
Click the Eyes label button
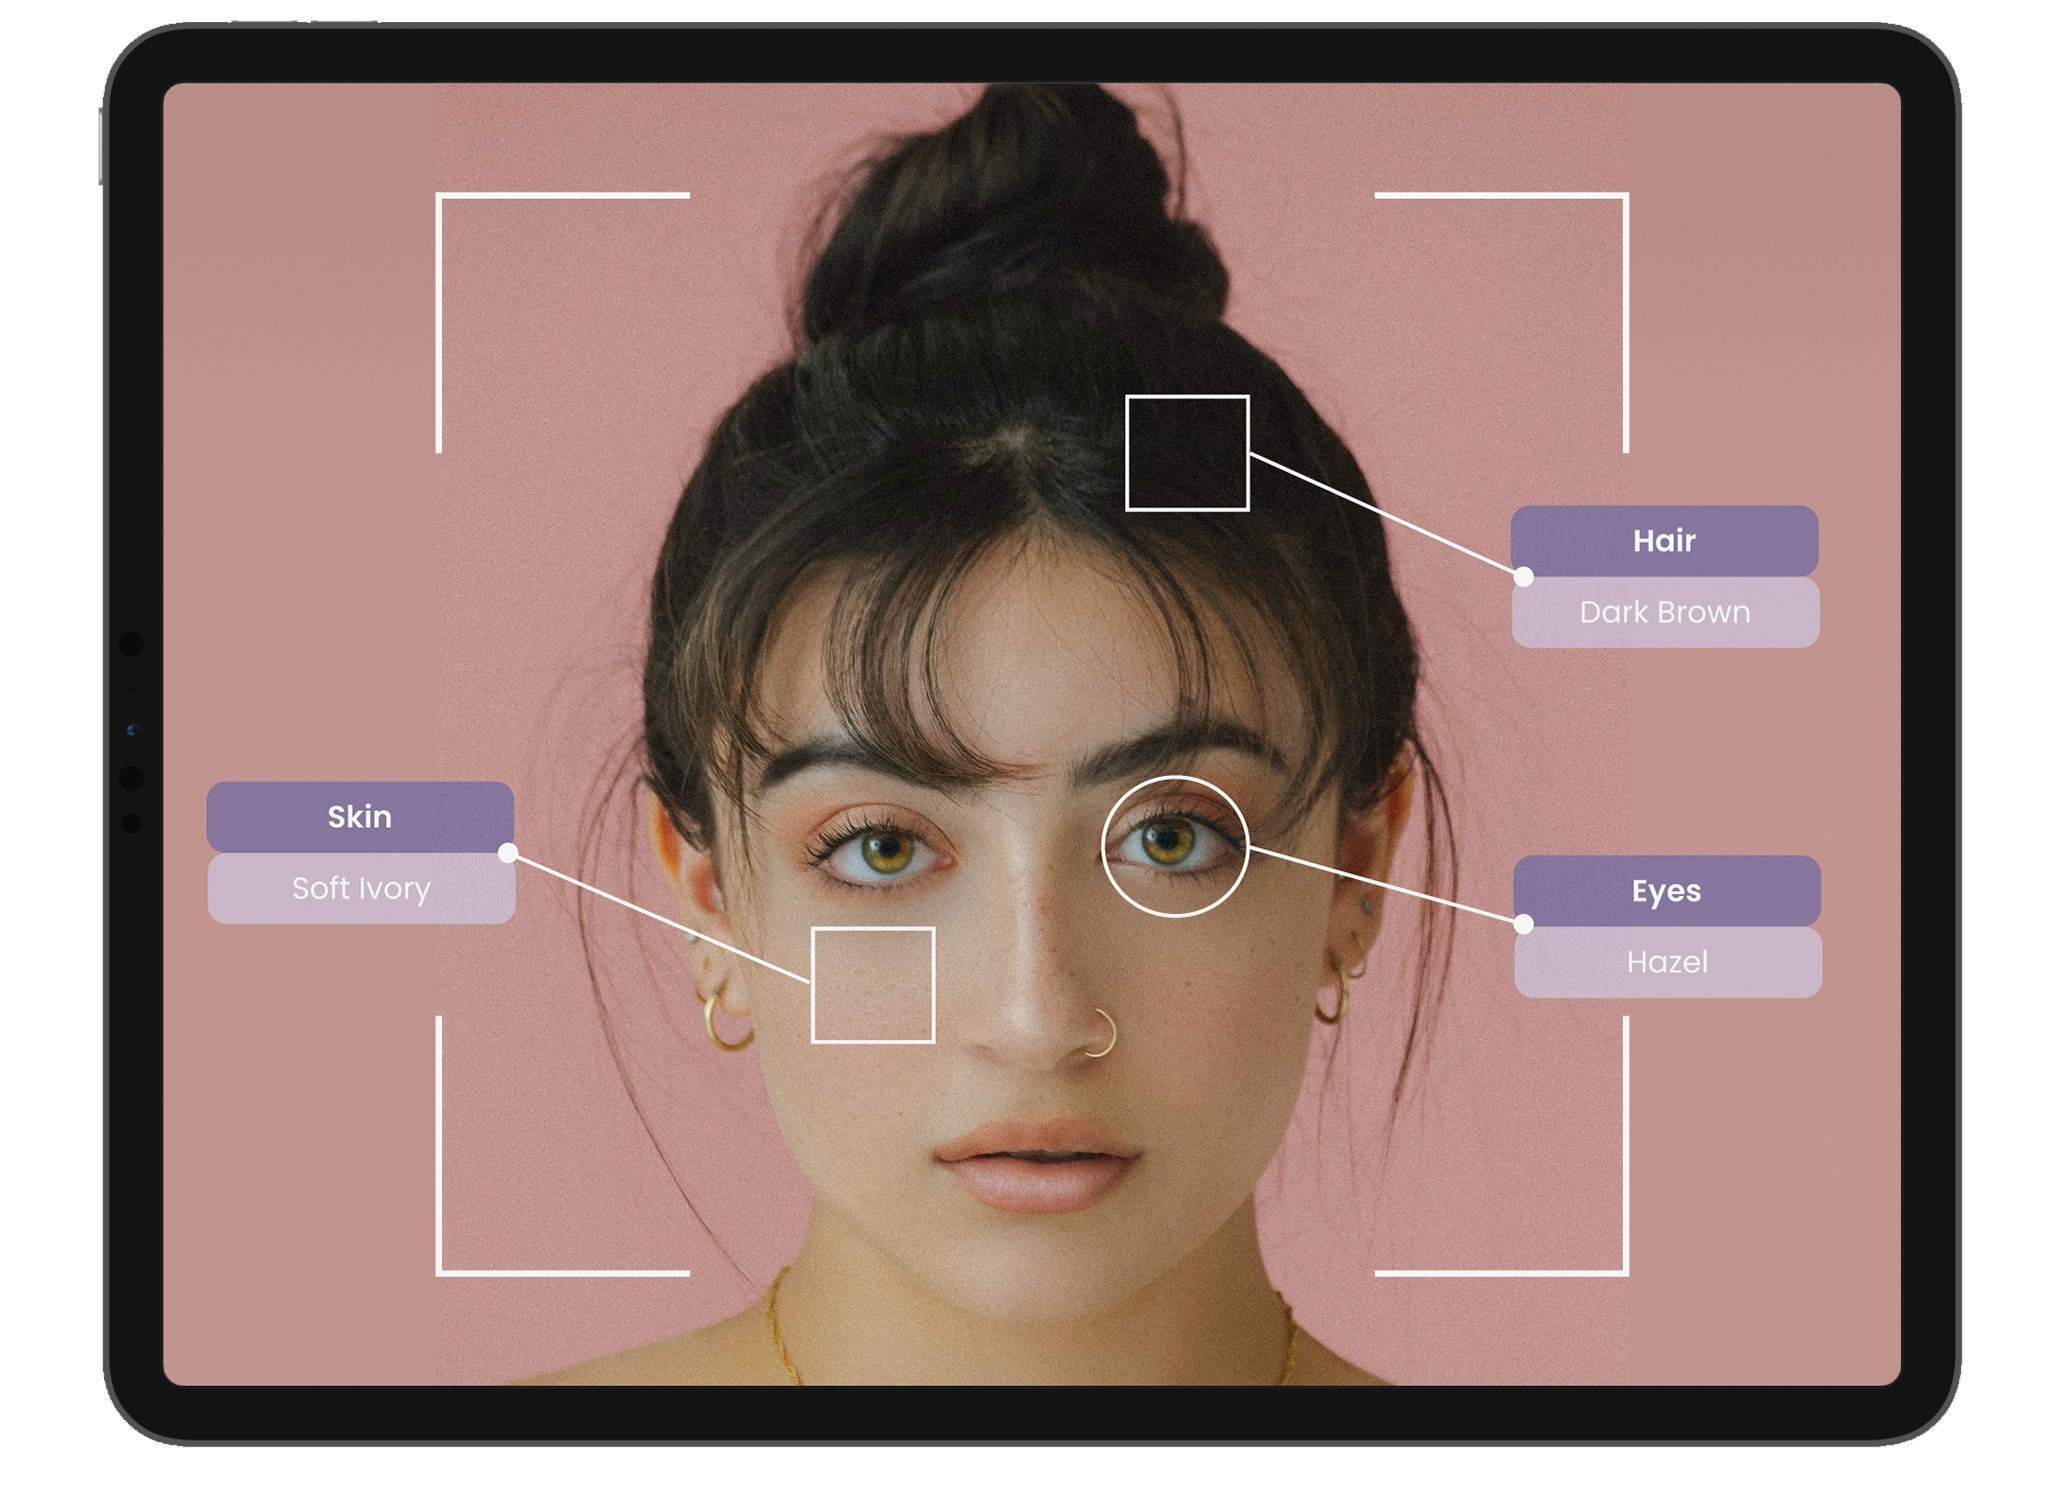(x=1666, y=891)
